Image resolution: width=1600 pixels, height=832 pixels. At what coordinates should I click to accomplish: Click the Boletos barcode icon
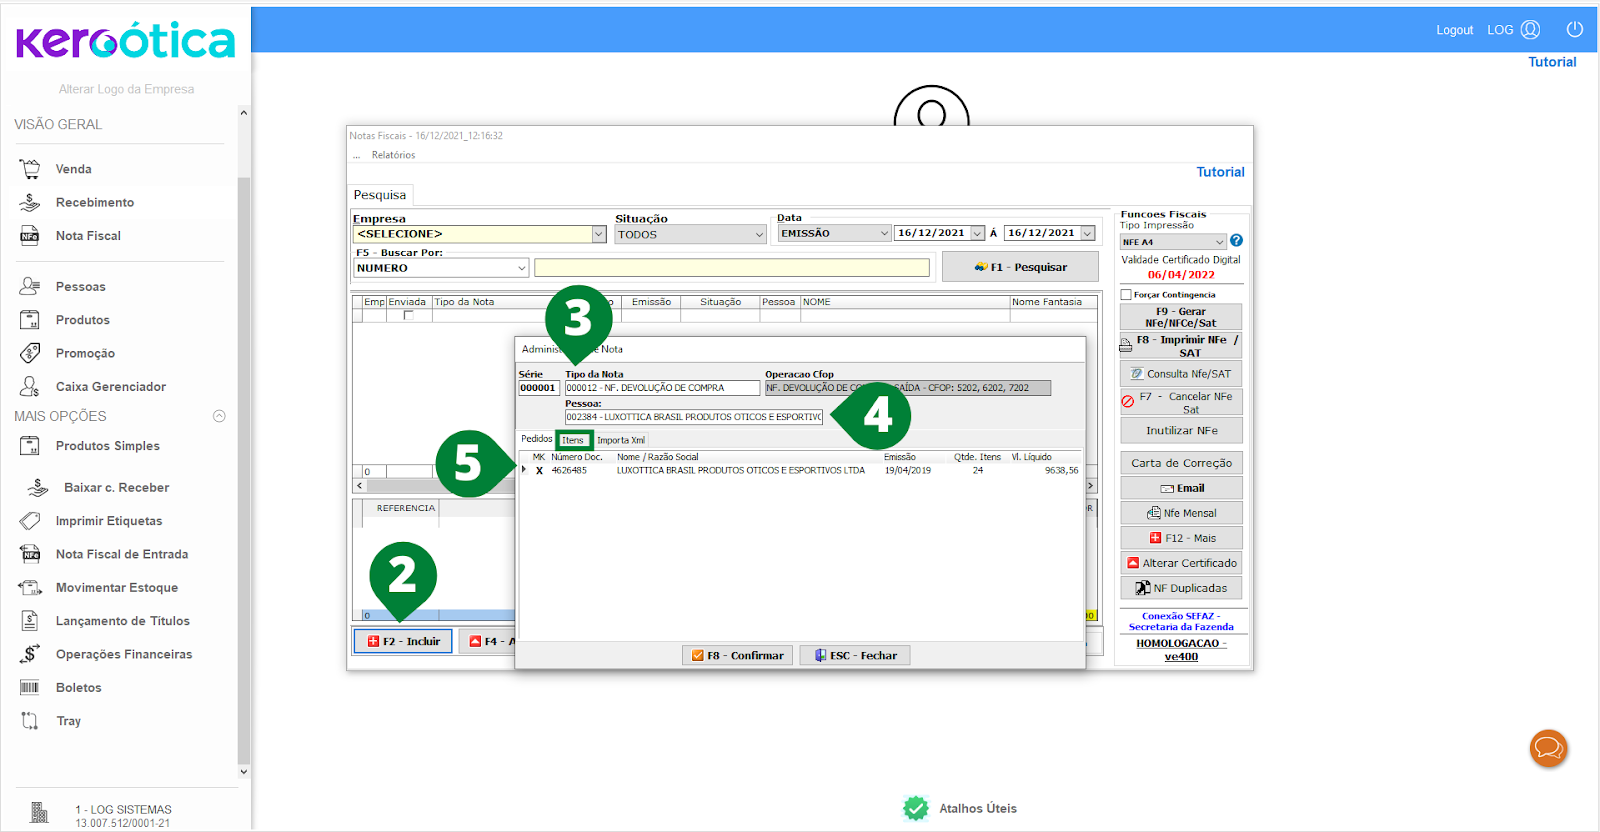tap(30, 688)
